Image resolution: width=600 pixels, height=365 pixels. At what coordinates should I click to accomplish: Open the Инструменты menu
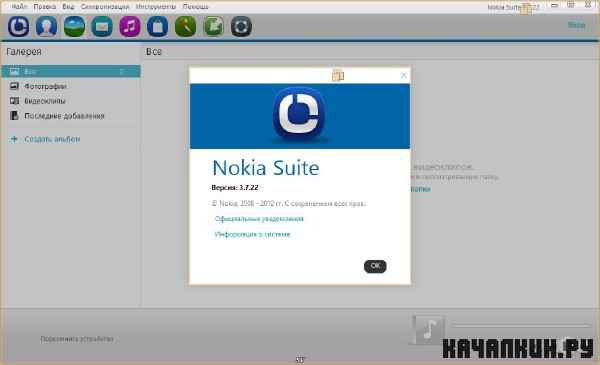click(x=156, y=7)
